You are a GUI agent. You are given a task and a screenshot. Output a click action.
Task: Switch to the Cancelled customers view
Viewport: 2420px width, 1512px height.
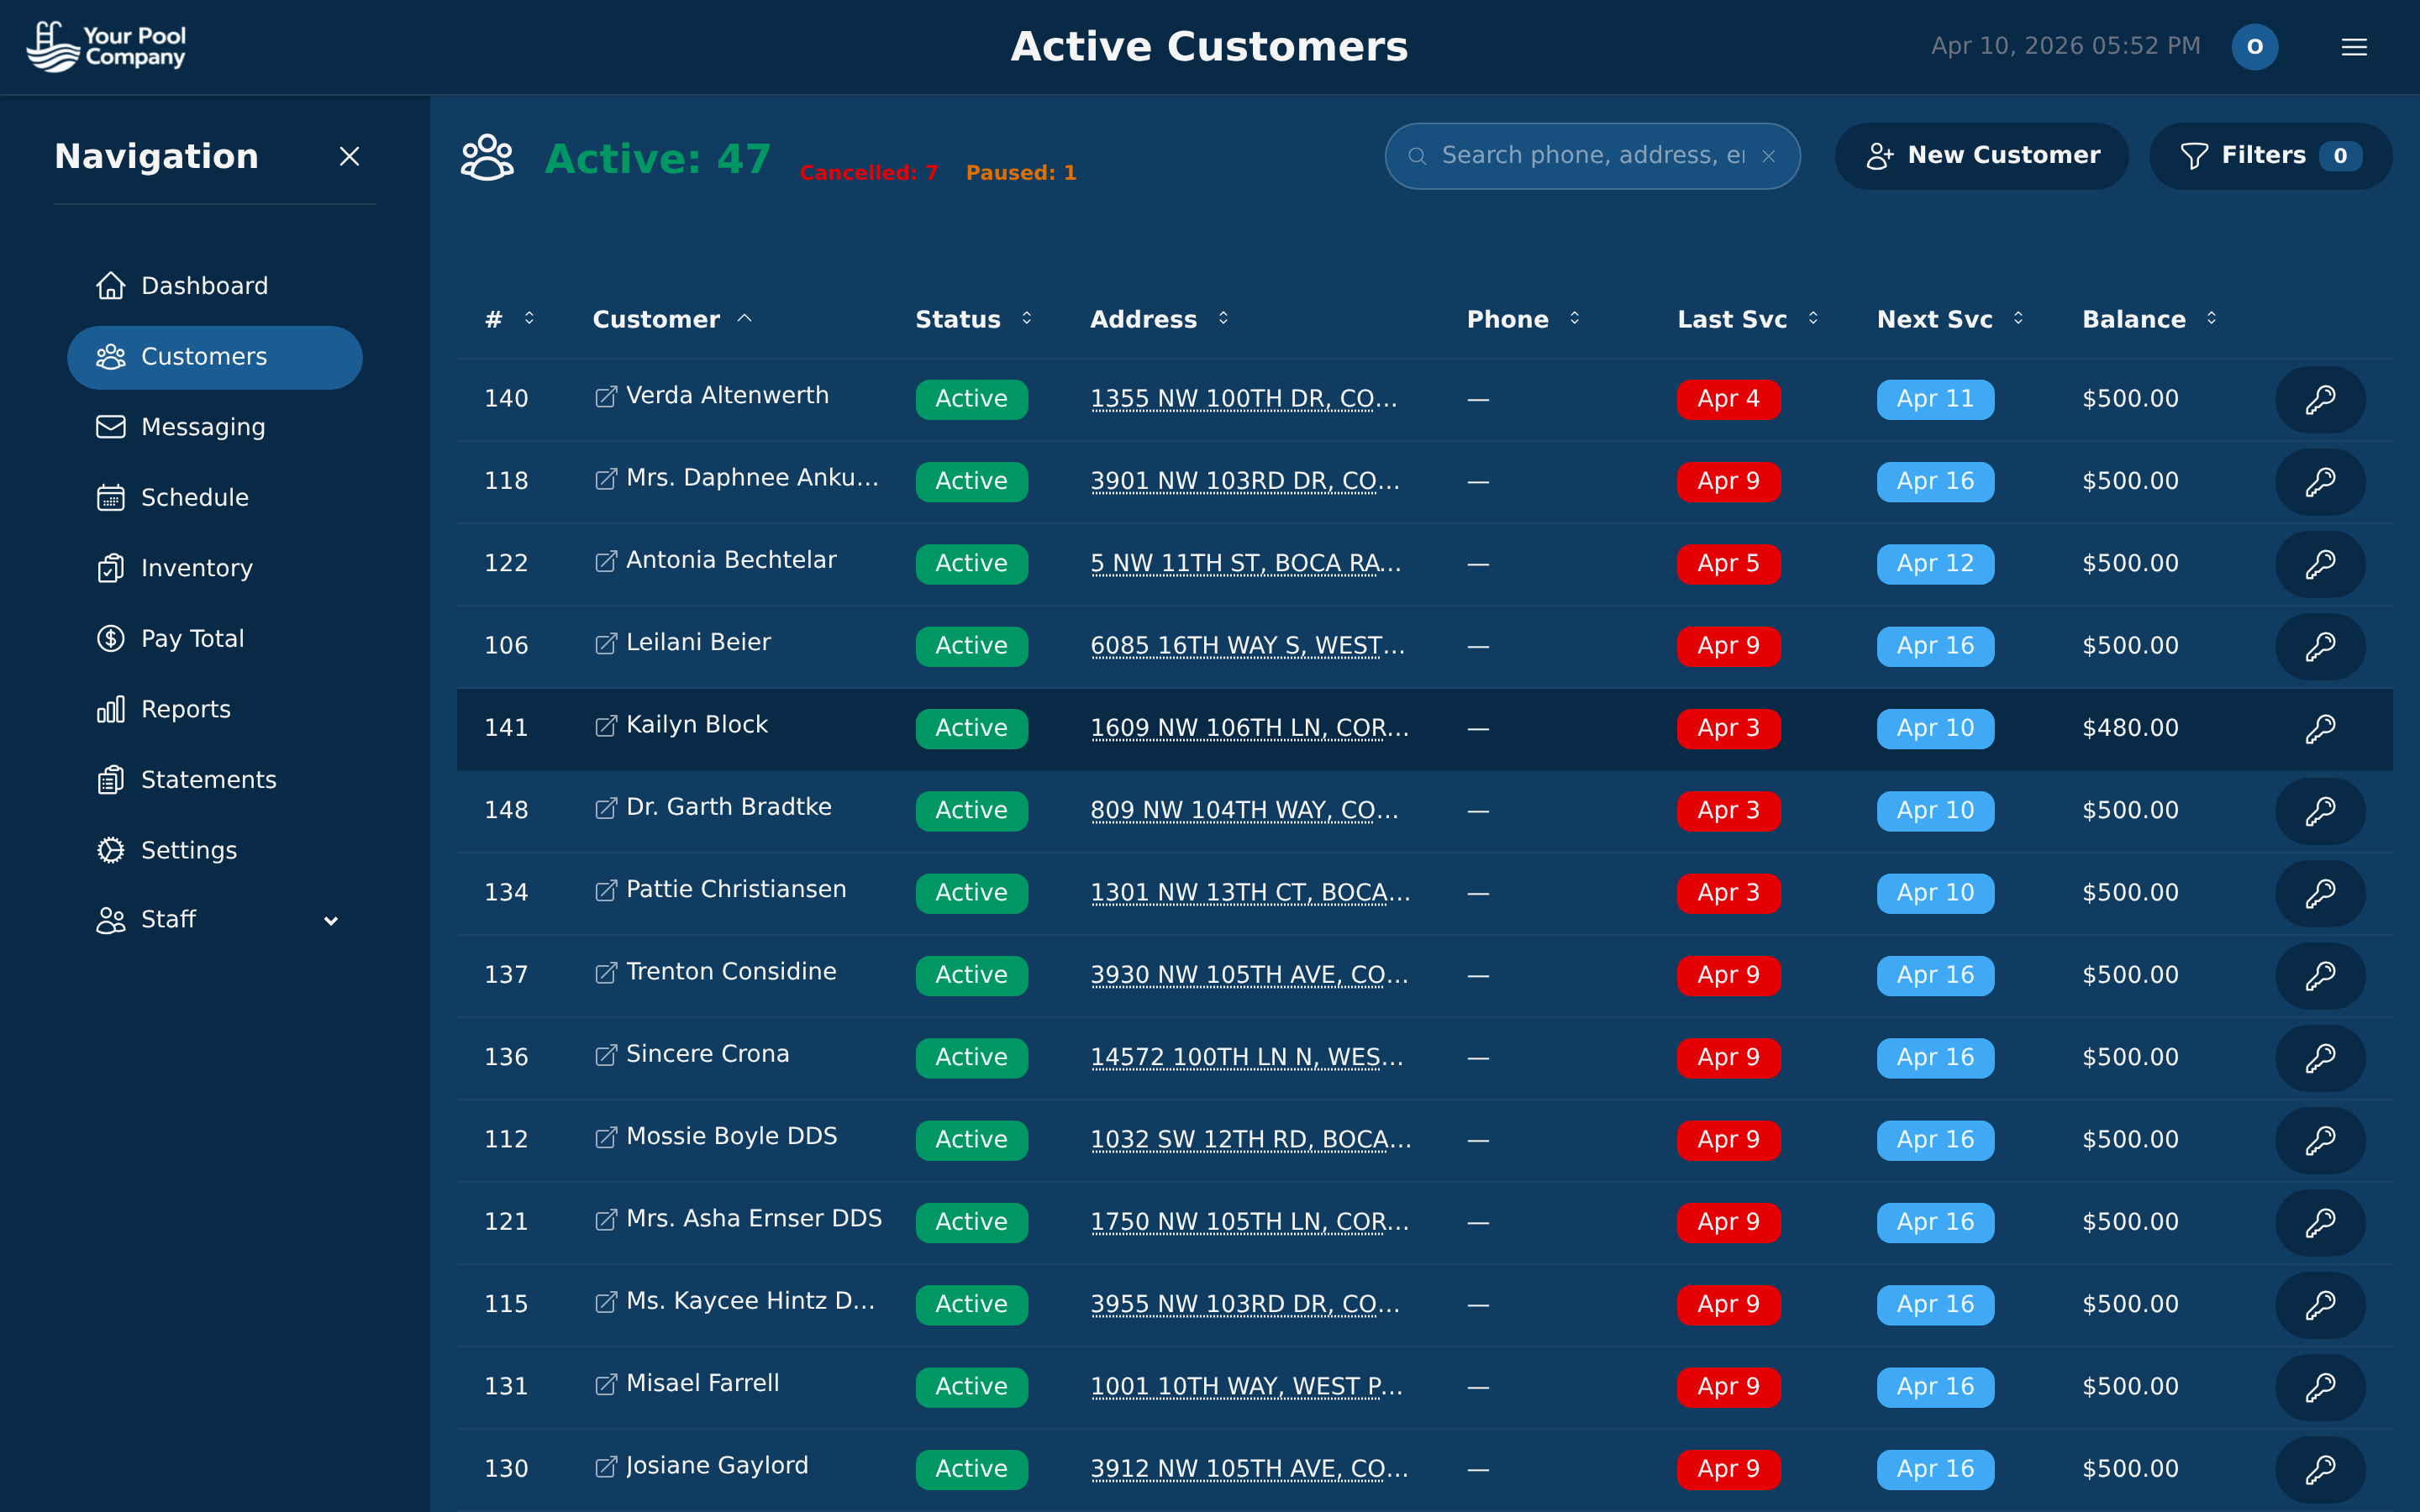click(868, 172)
